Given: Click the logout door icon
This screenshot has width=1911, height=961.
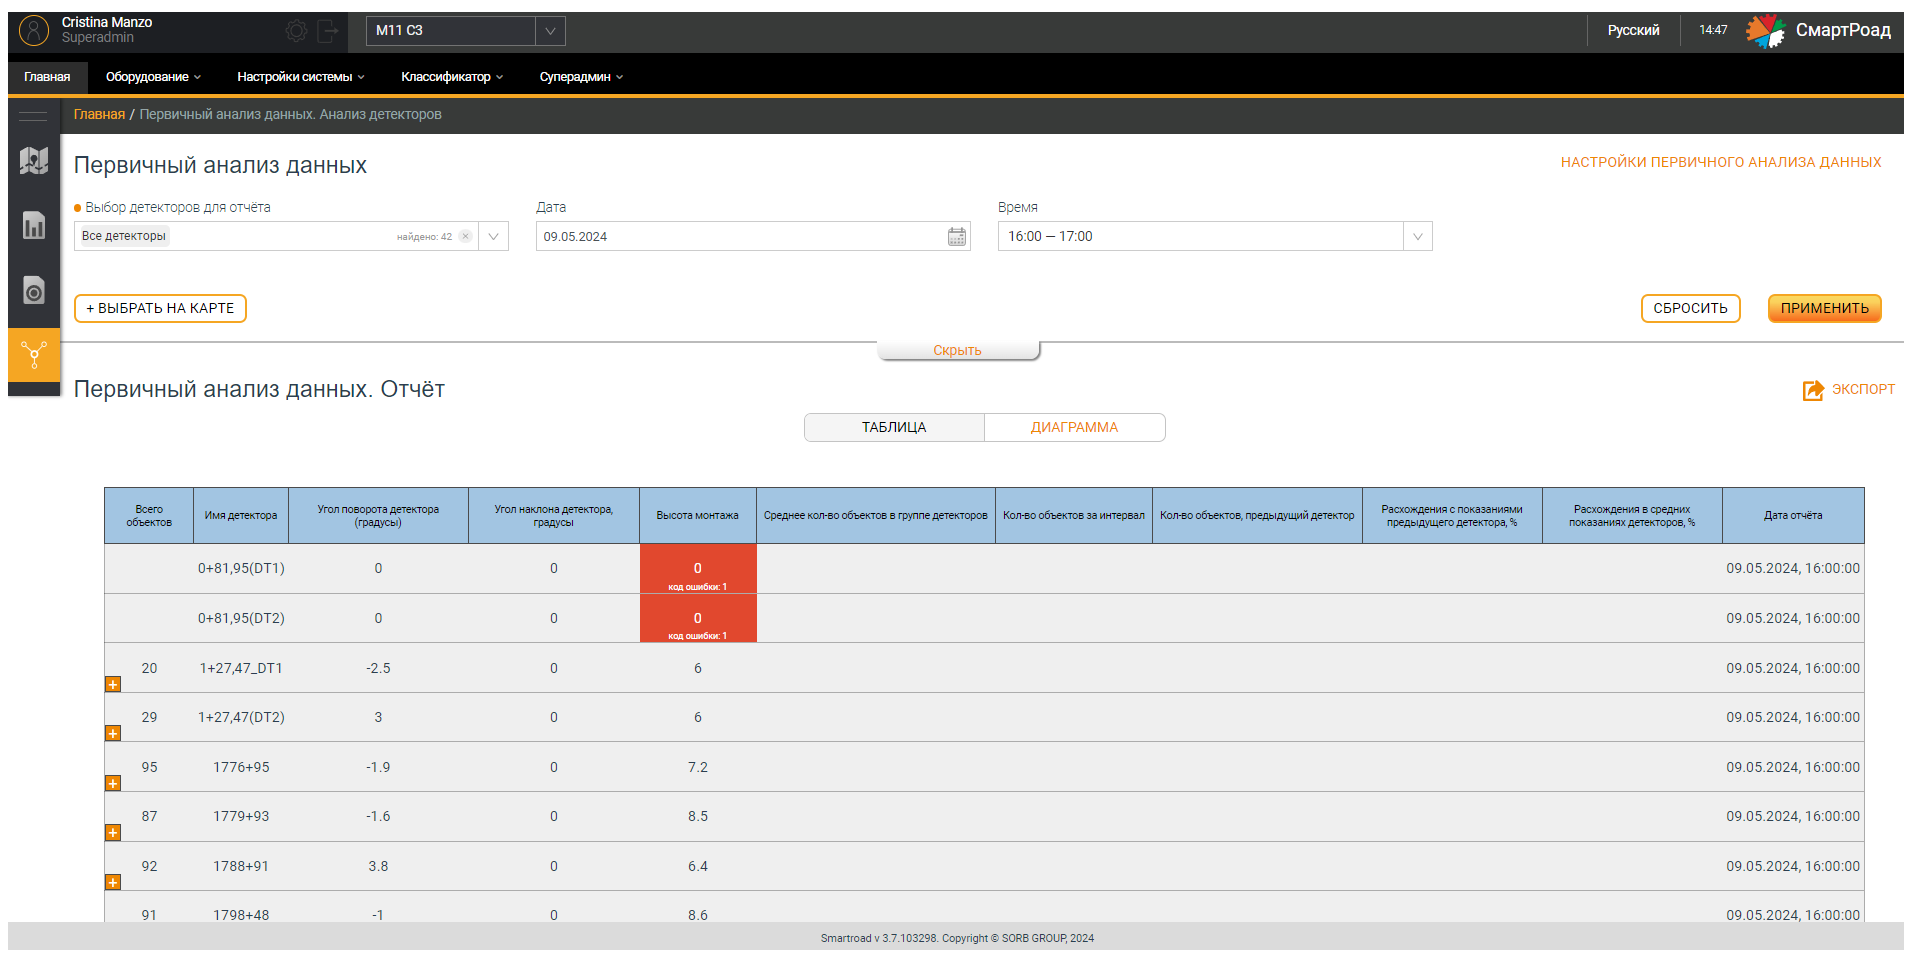Looking at the screenshot, I should click(328, 31).
